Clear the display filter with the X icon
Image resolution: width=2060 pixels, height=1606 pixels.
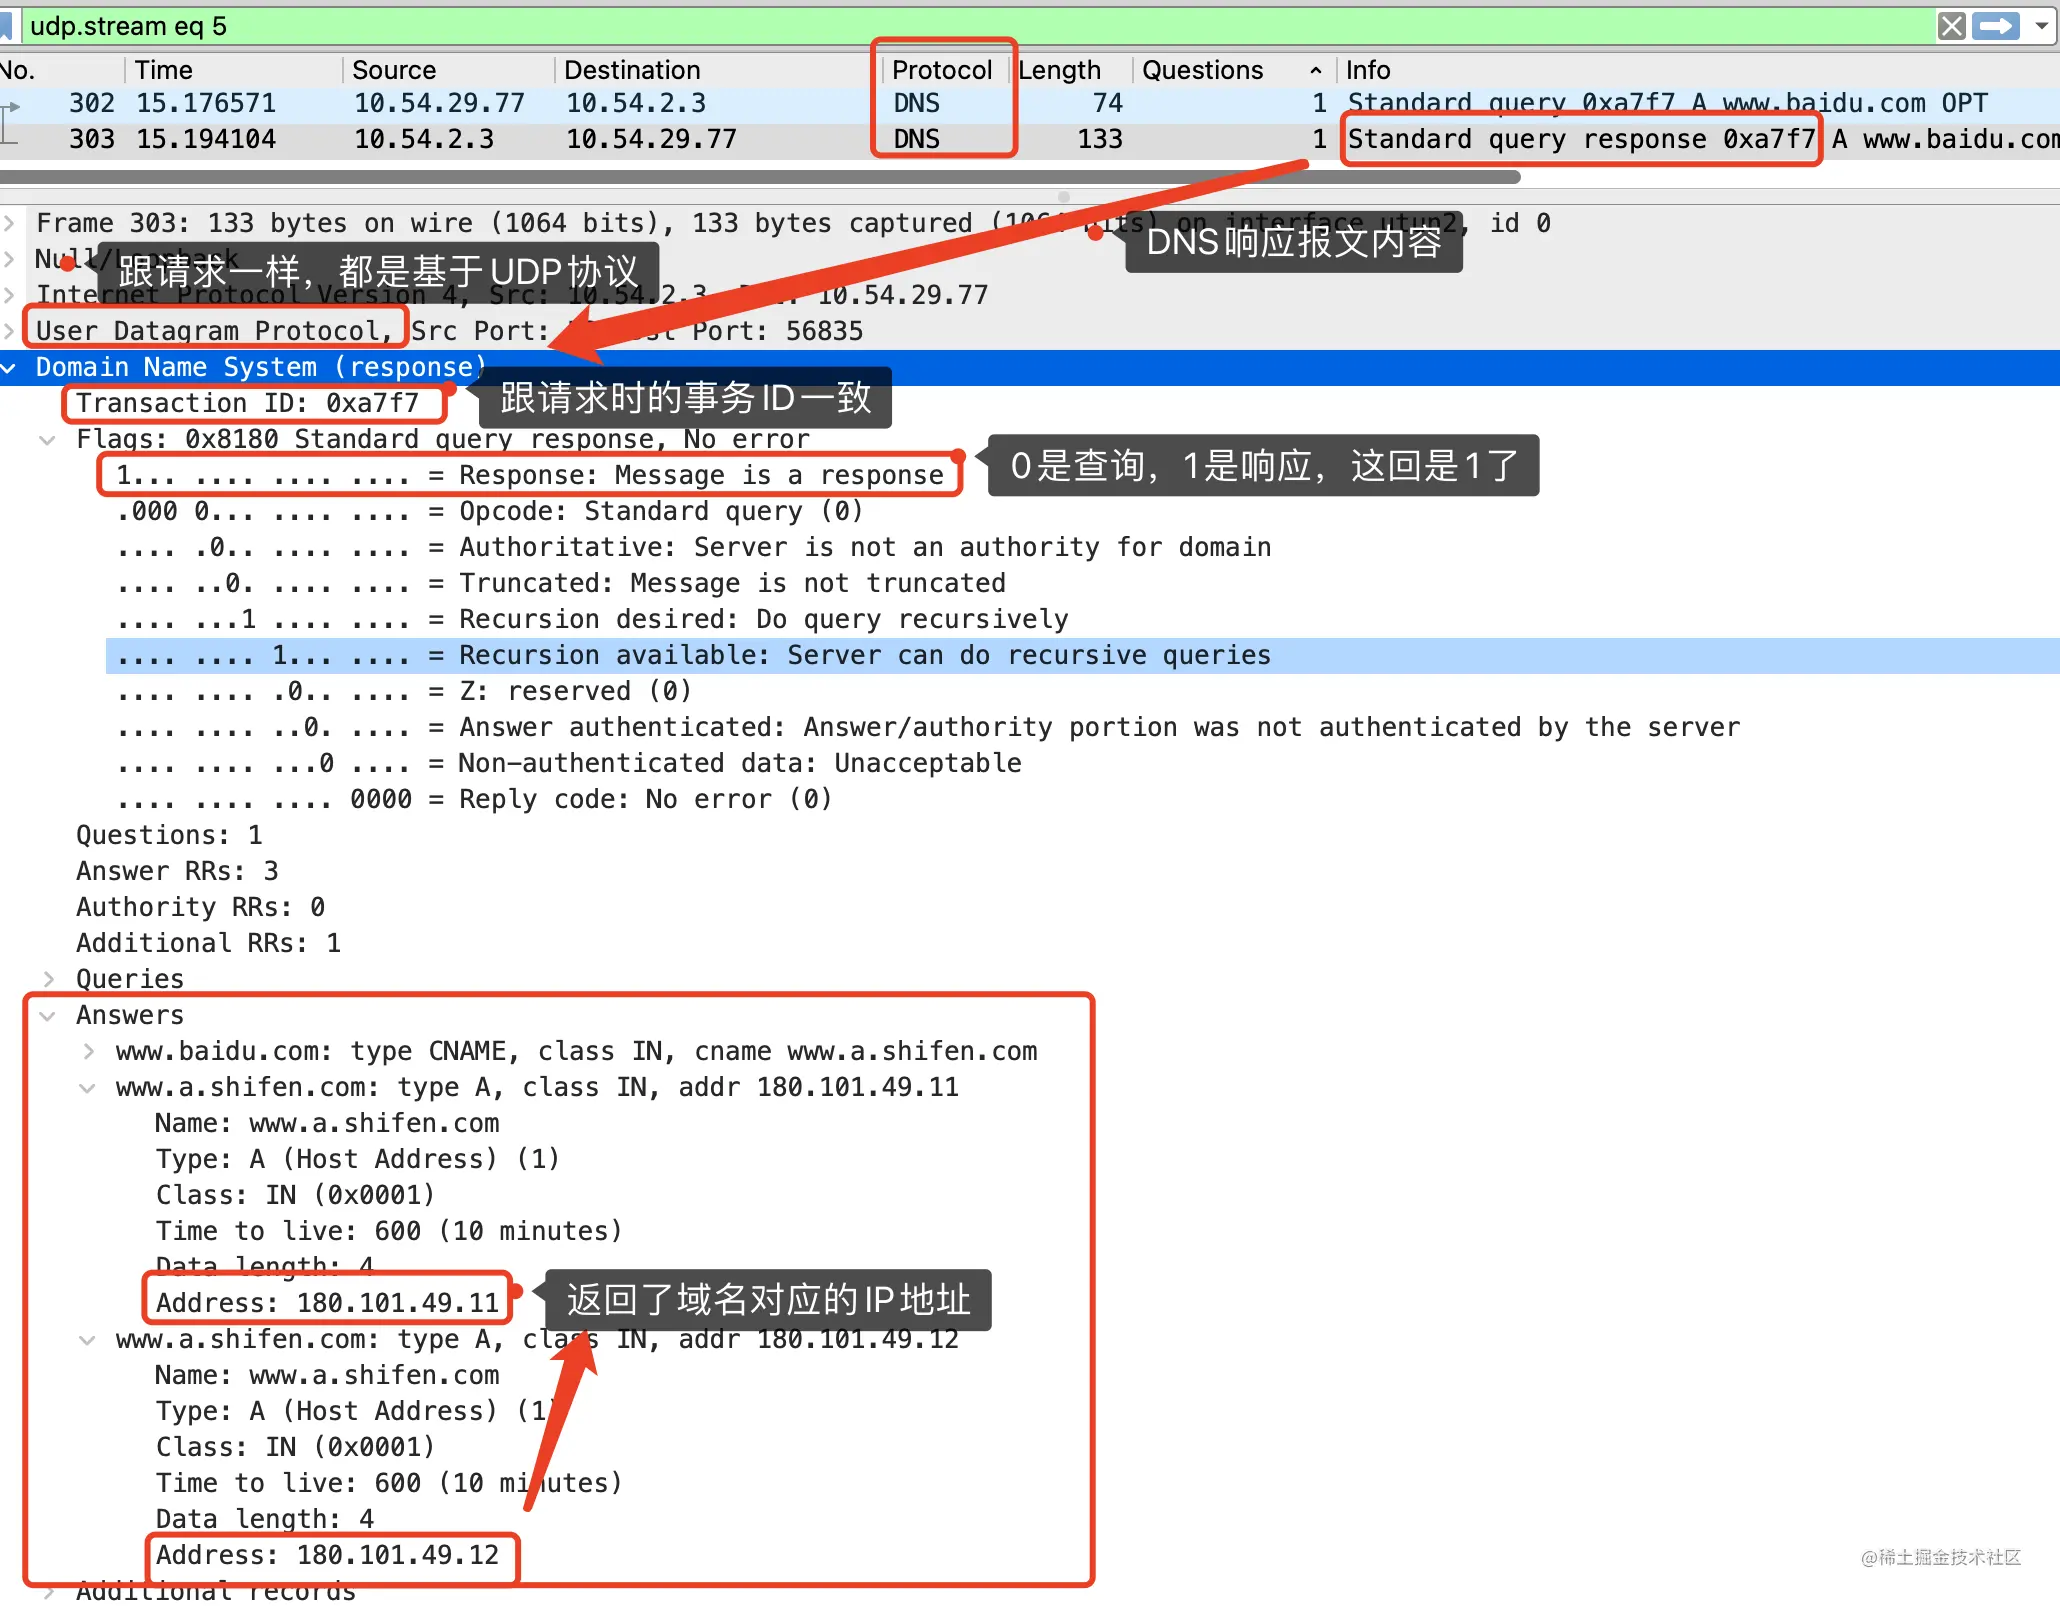(x=1951, y=26)
